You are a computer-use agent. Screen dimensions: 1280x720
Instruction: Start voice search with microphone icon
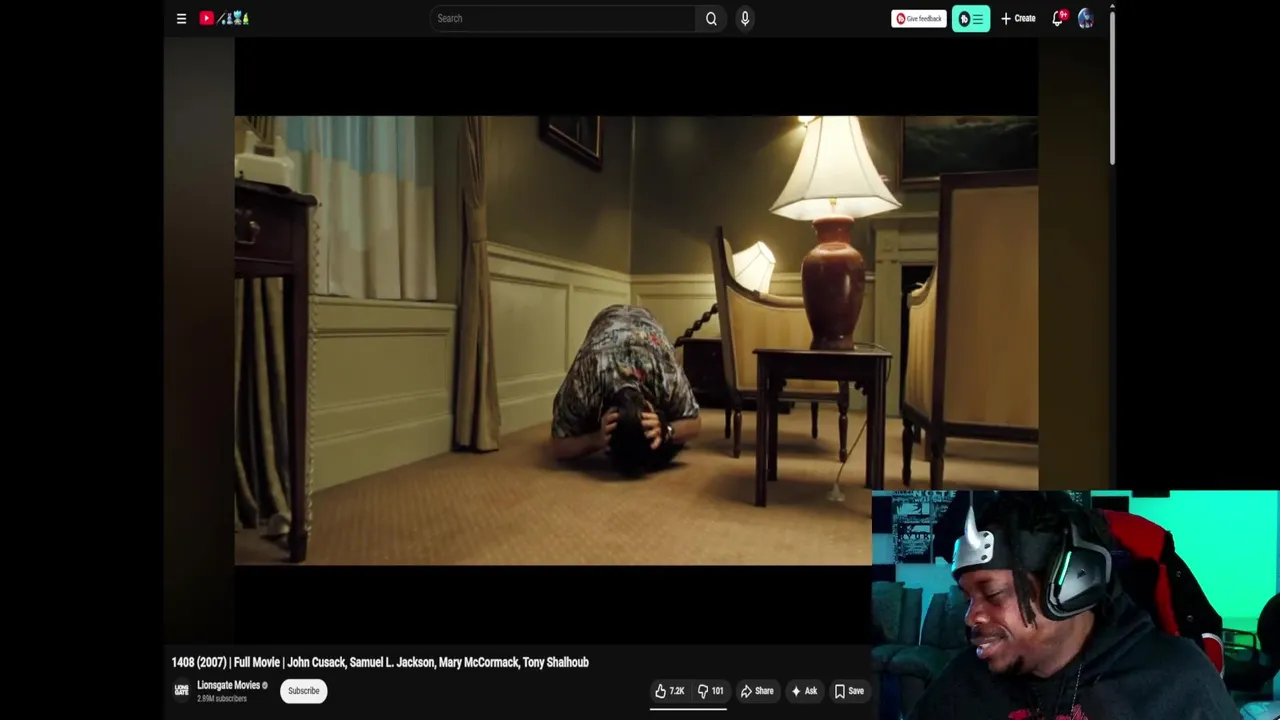[x=745, y=18]
